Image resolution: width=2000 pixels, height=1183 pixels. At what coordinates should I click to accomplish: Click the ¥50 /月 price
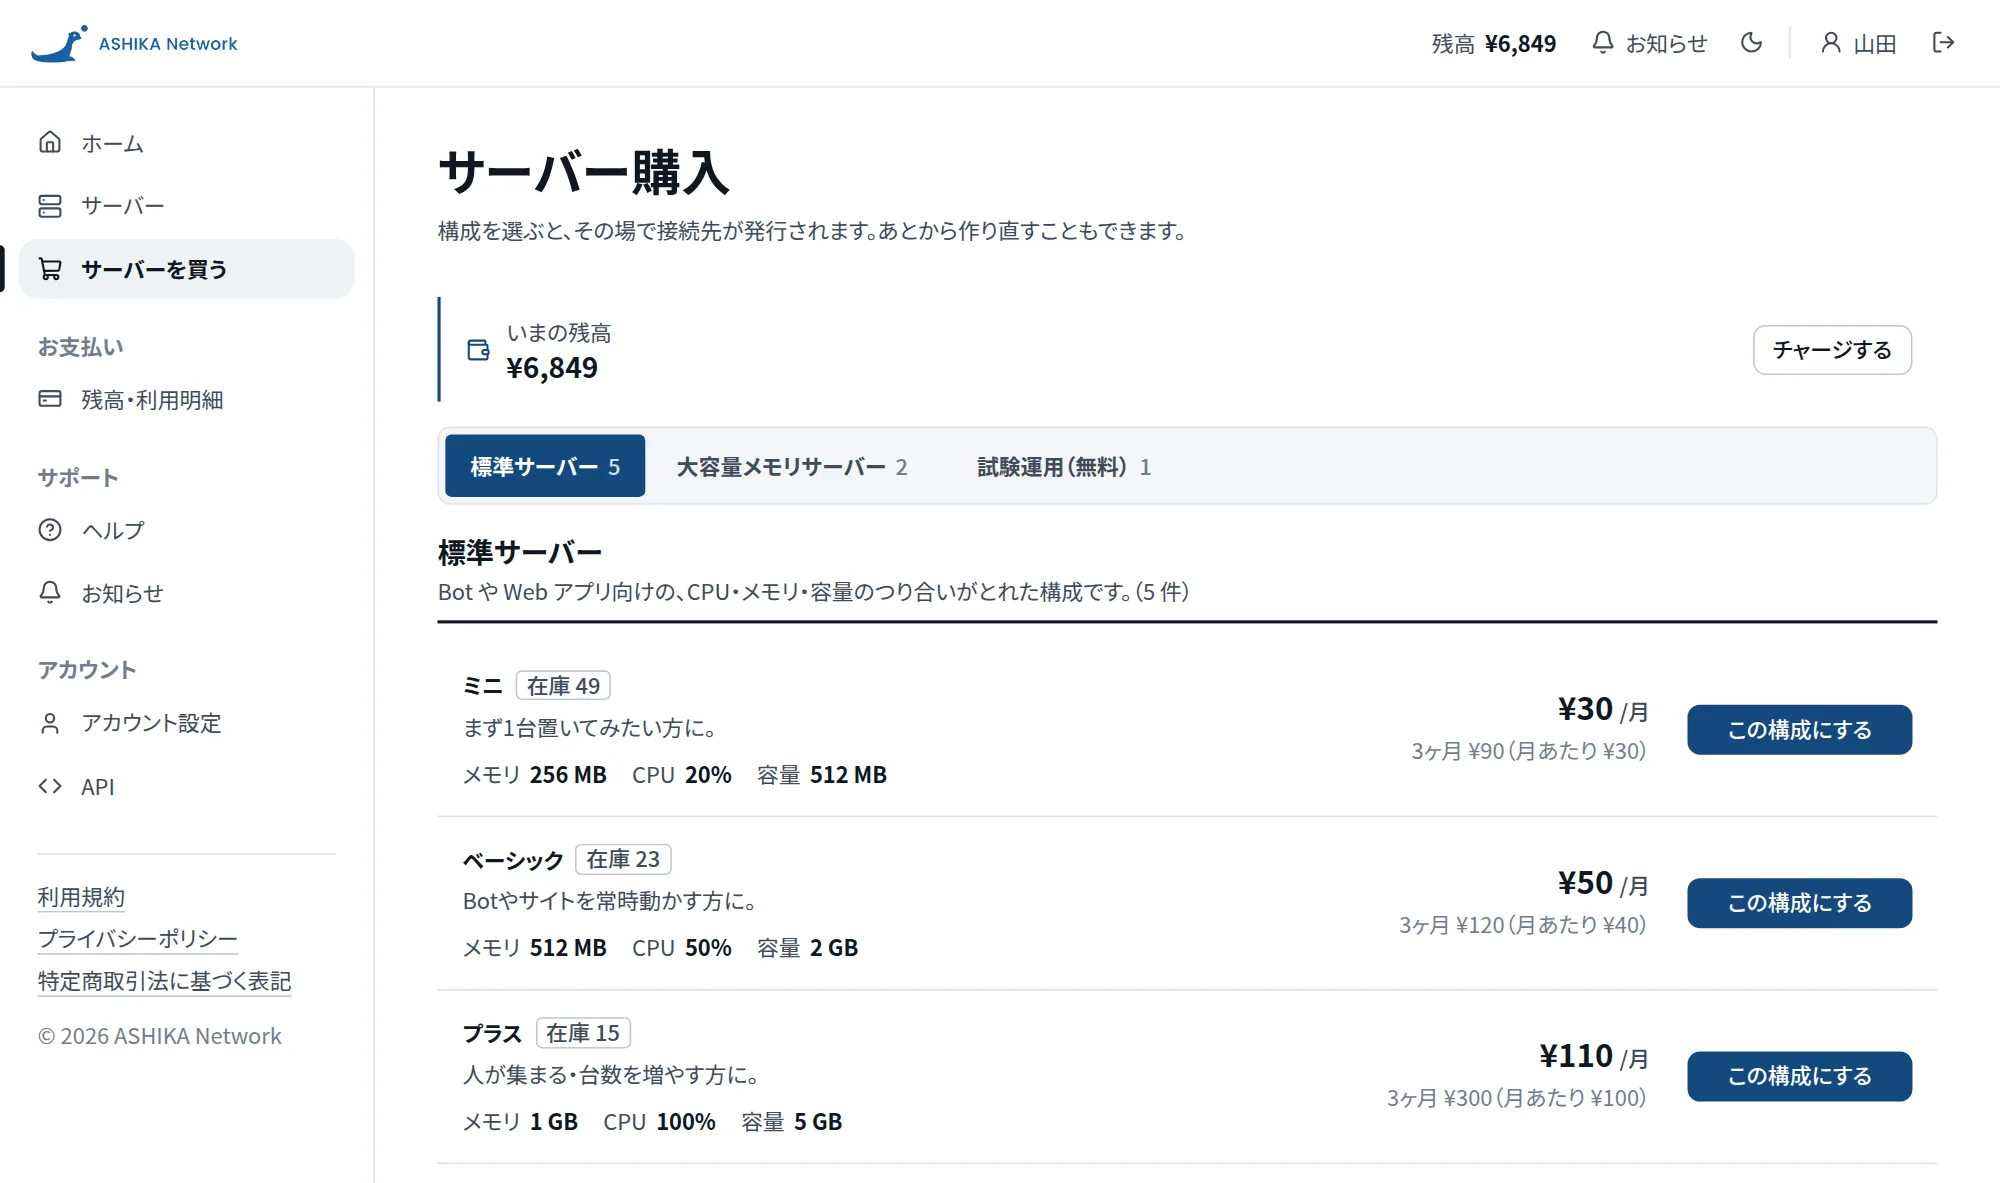[1602, 883]
